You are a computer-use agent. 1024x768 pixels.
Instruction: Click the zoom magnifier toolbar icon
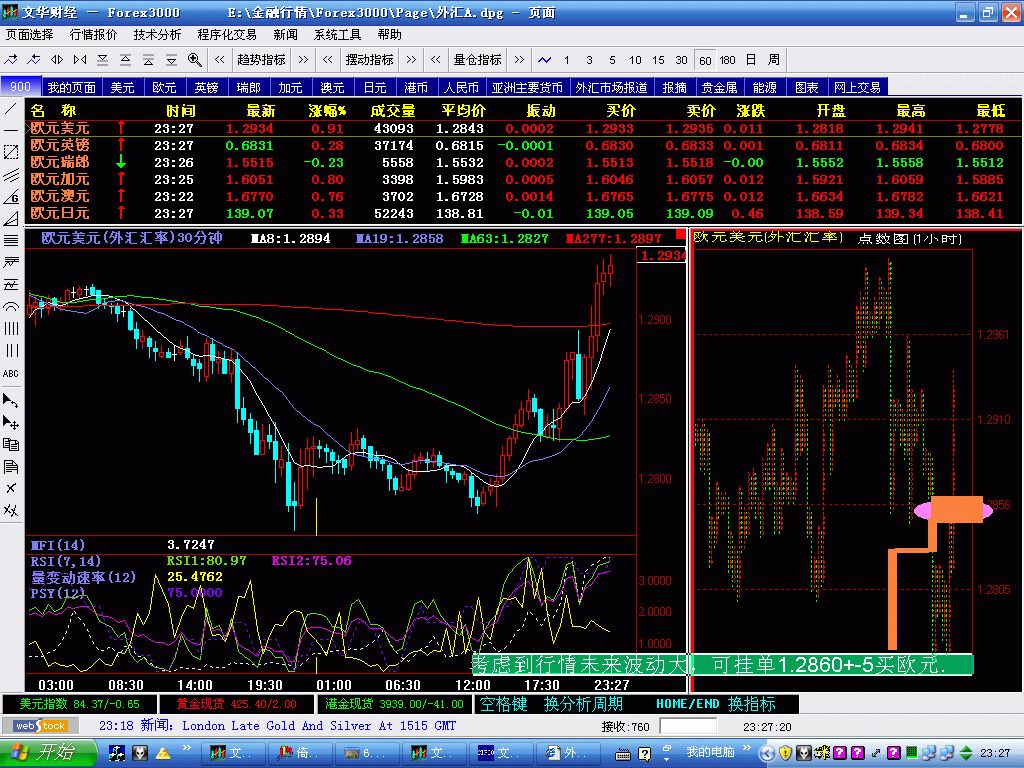195,60
